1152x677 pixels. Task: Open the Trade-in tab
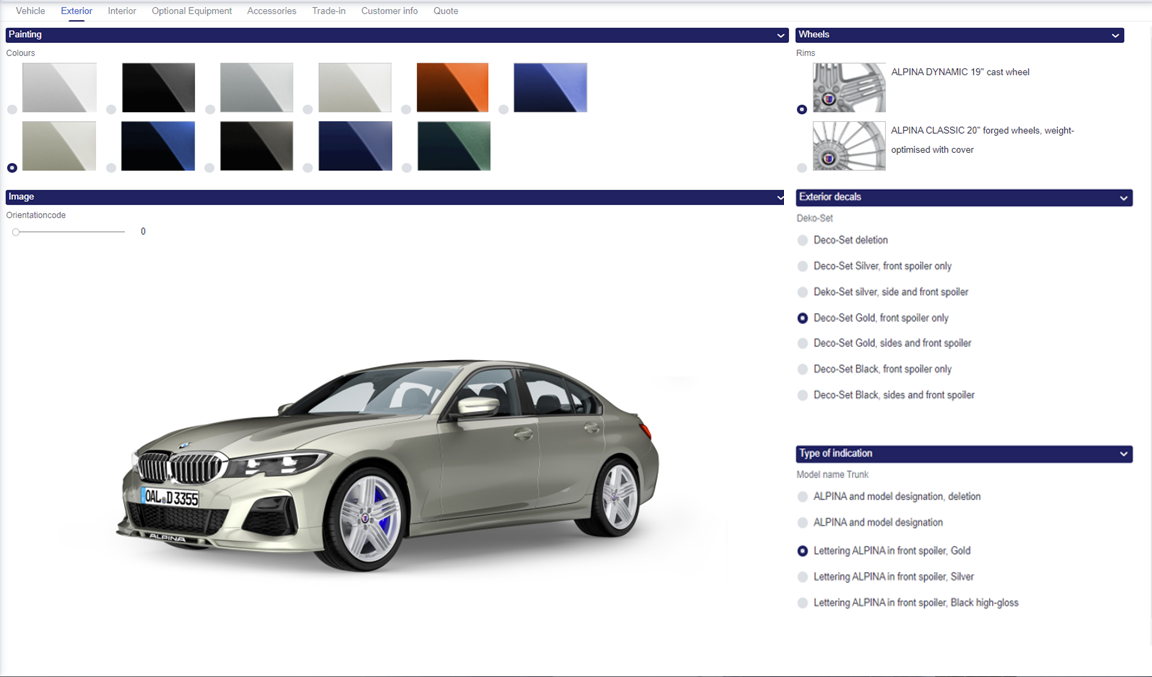328,11
